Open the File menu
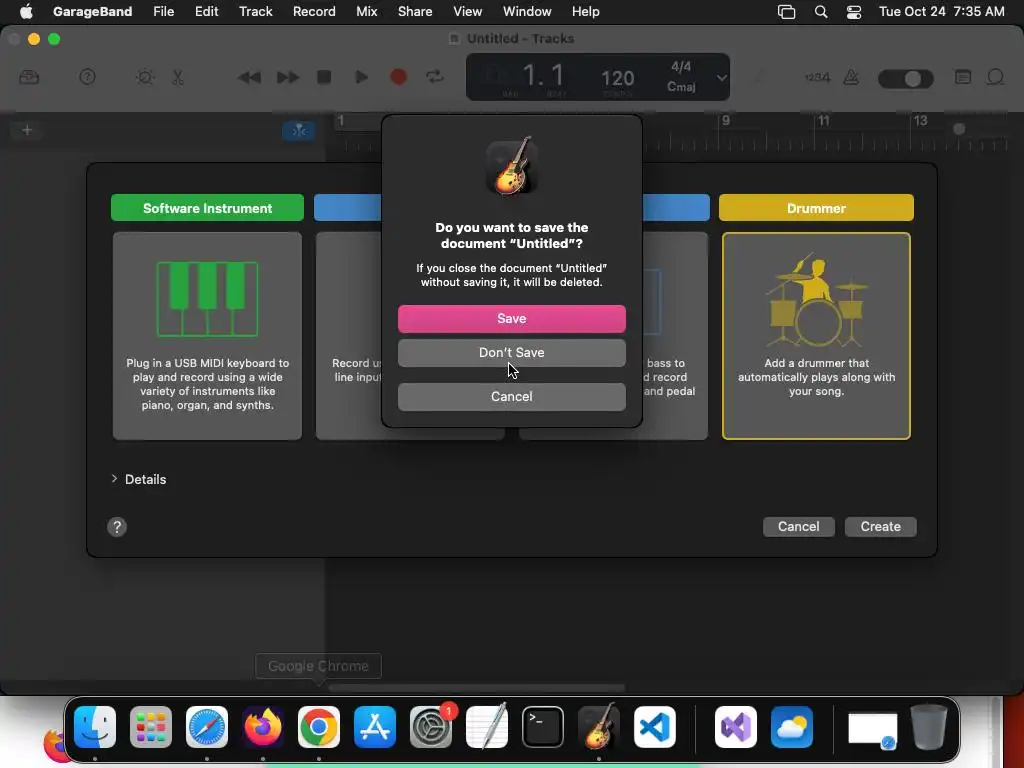Viewport: 1024px width, 768px height. point(163,11)
